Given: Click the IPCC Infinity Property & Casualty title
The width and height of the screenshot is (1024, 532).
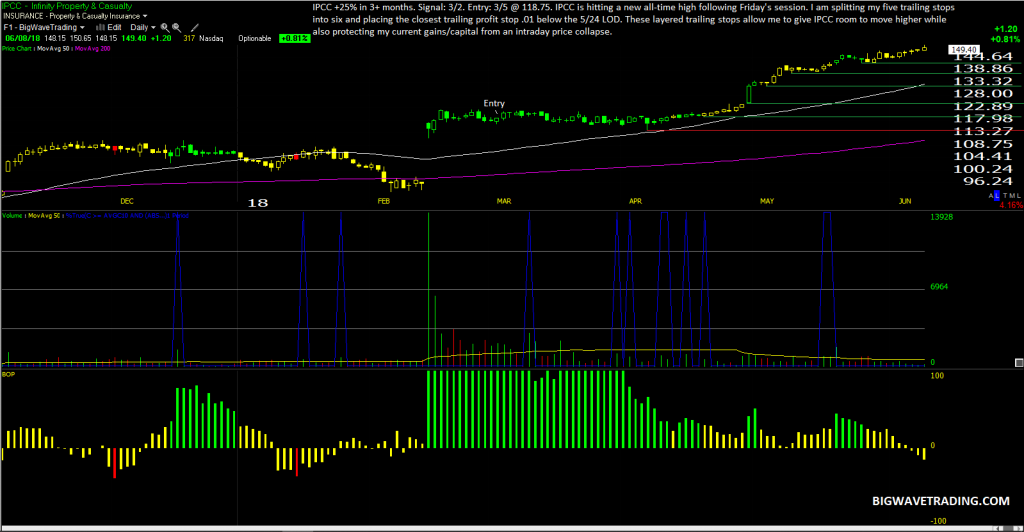Looking at the screenshot, I should 67,6.
